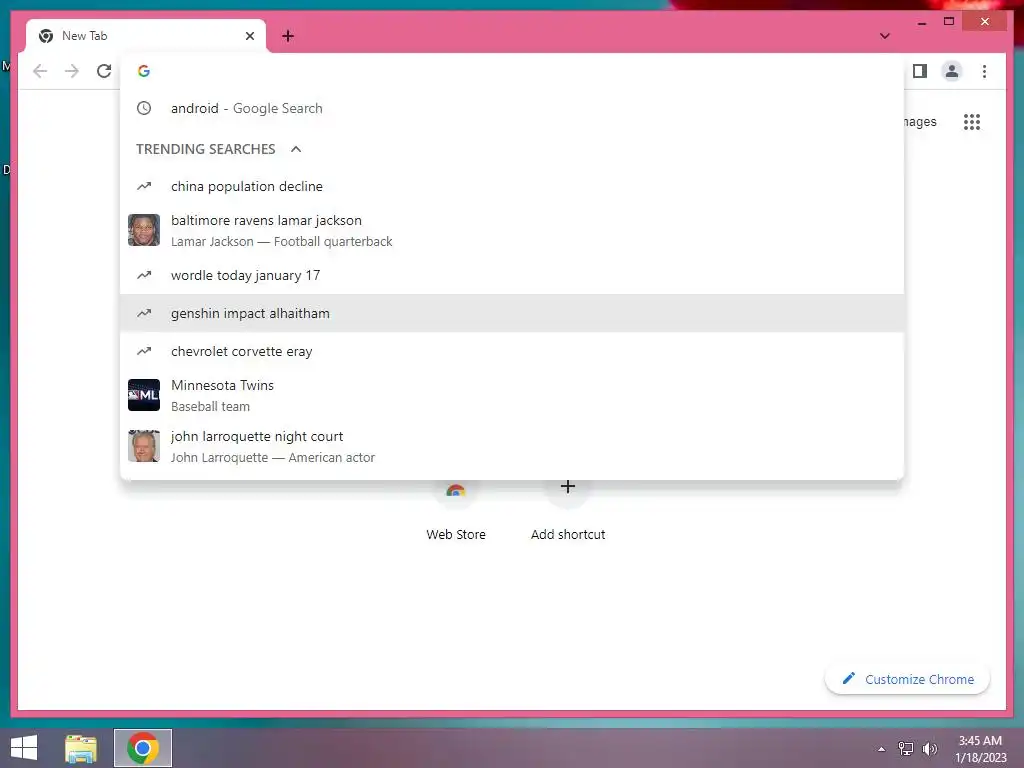Select the china population decline suggestion
The image size is (1024, 768).
tap(512, 187)
